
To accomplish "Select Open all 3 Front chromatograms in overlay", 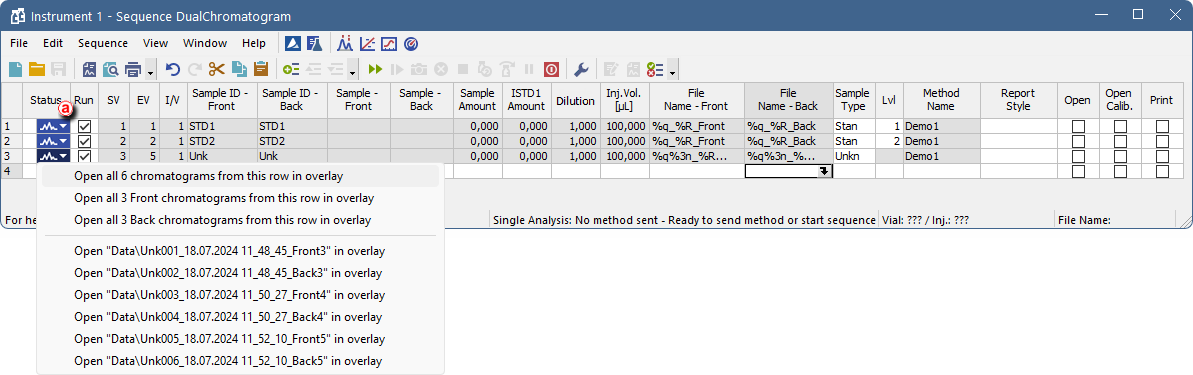I will click(240, 199).
